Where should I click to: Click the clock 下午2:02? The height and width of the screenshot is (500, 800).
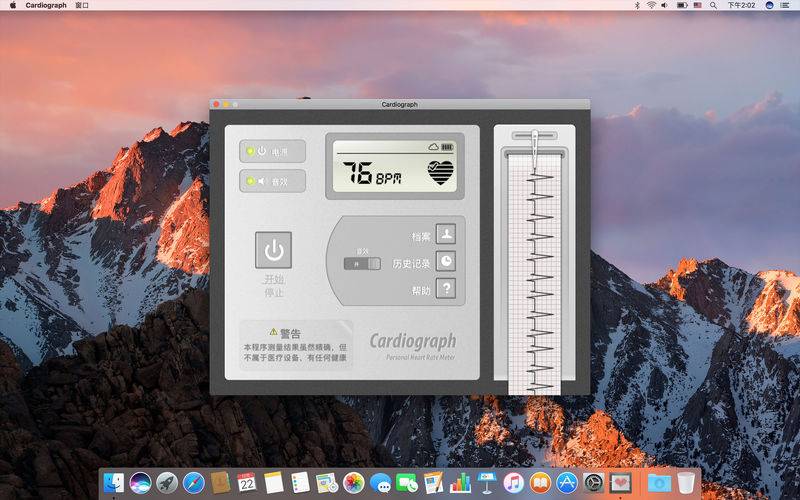[741, 5]
